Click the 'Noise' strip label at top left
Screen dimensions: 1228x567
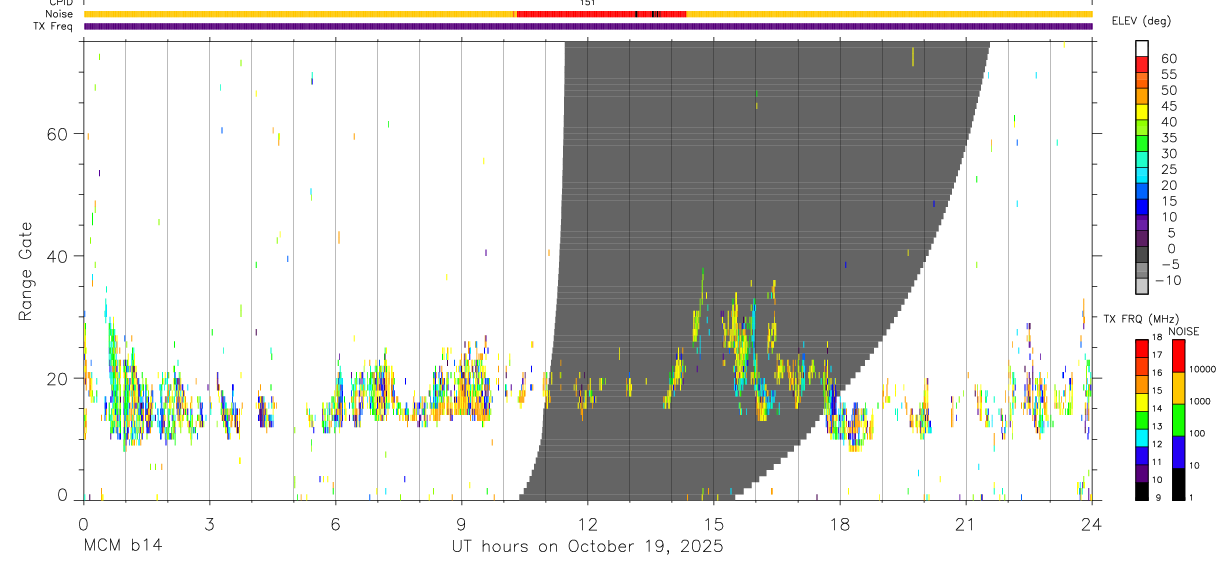point(58,14)
